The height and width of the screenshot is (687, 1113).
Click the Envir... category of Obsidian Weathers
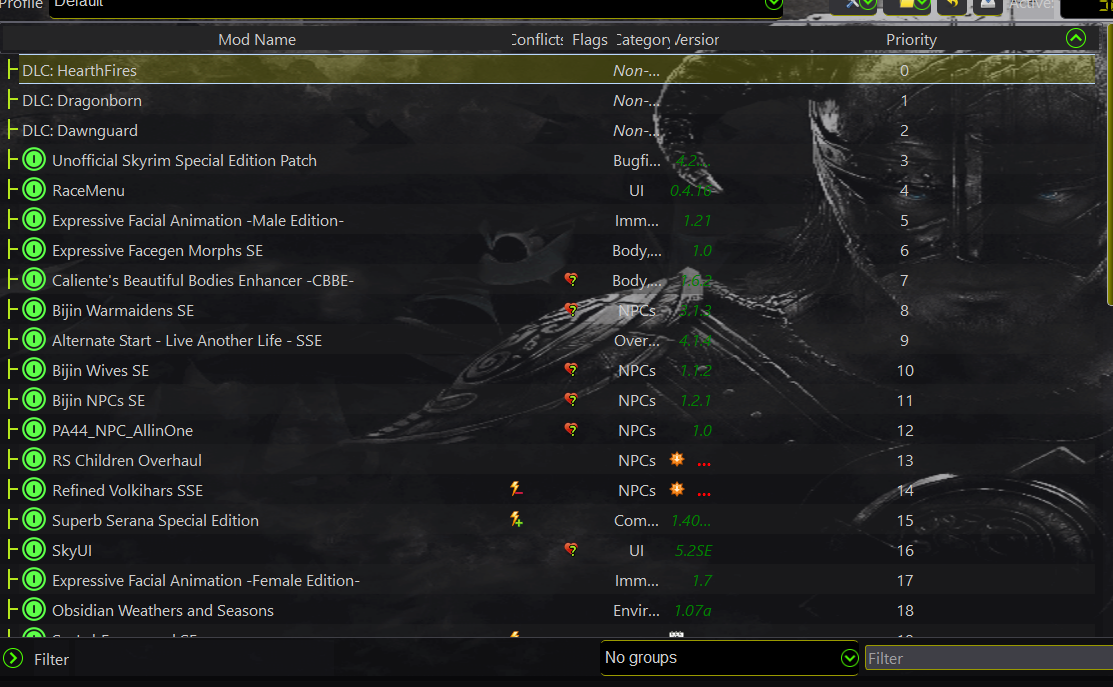pyautogui.click(x=636, y=610)
